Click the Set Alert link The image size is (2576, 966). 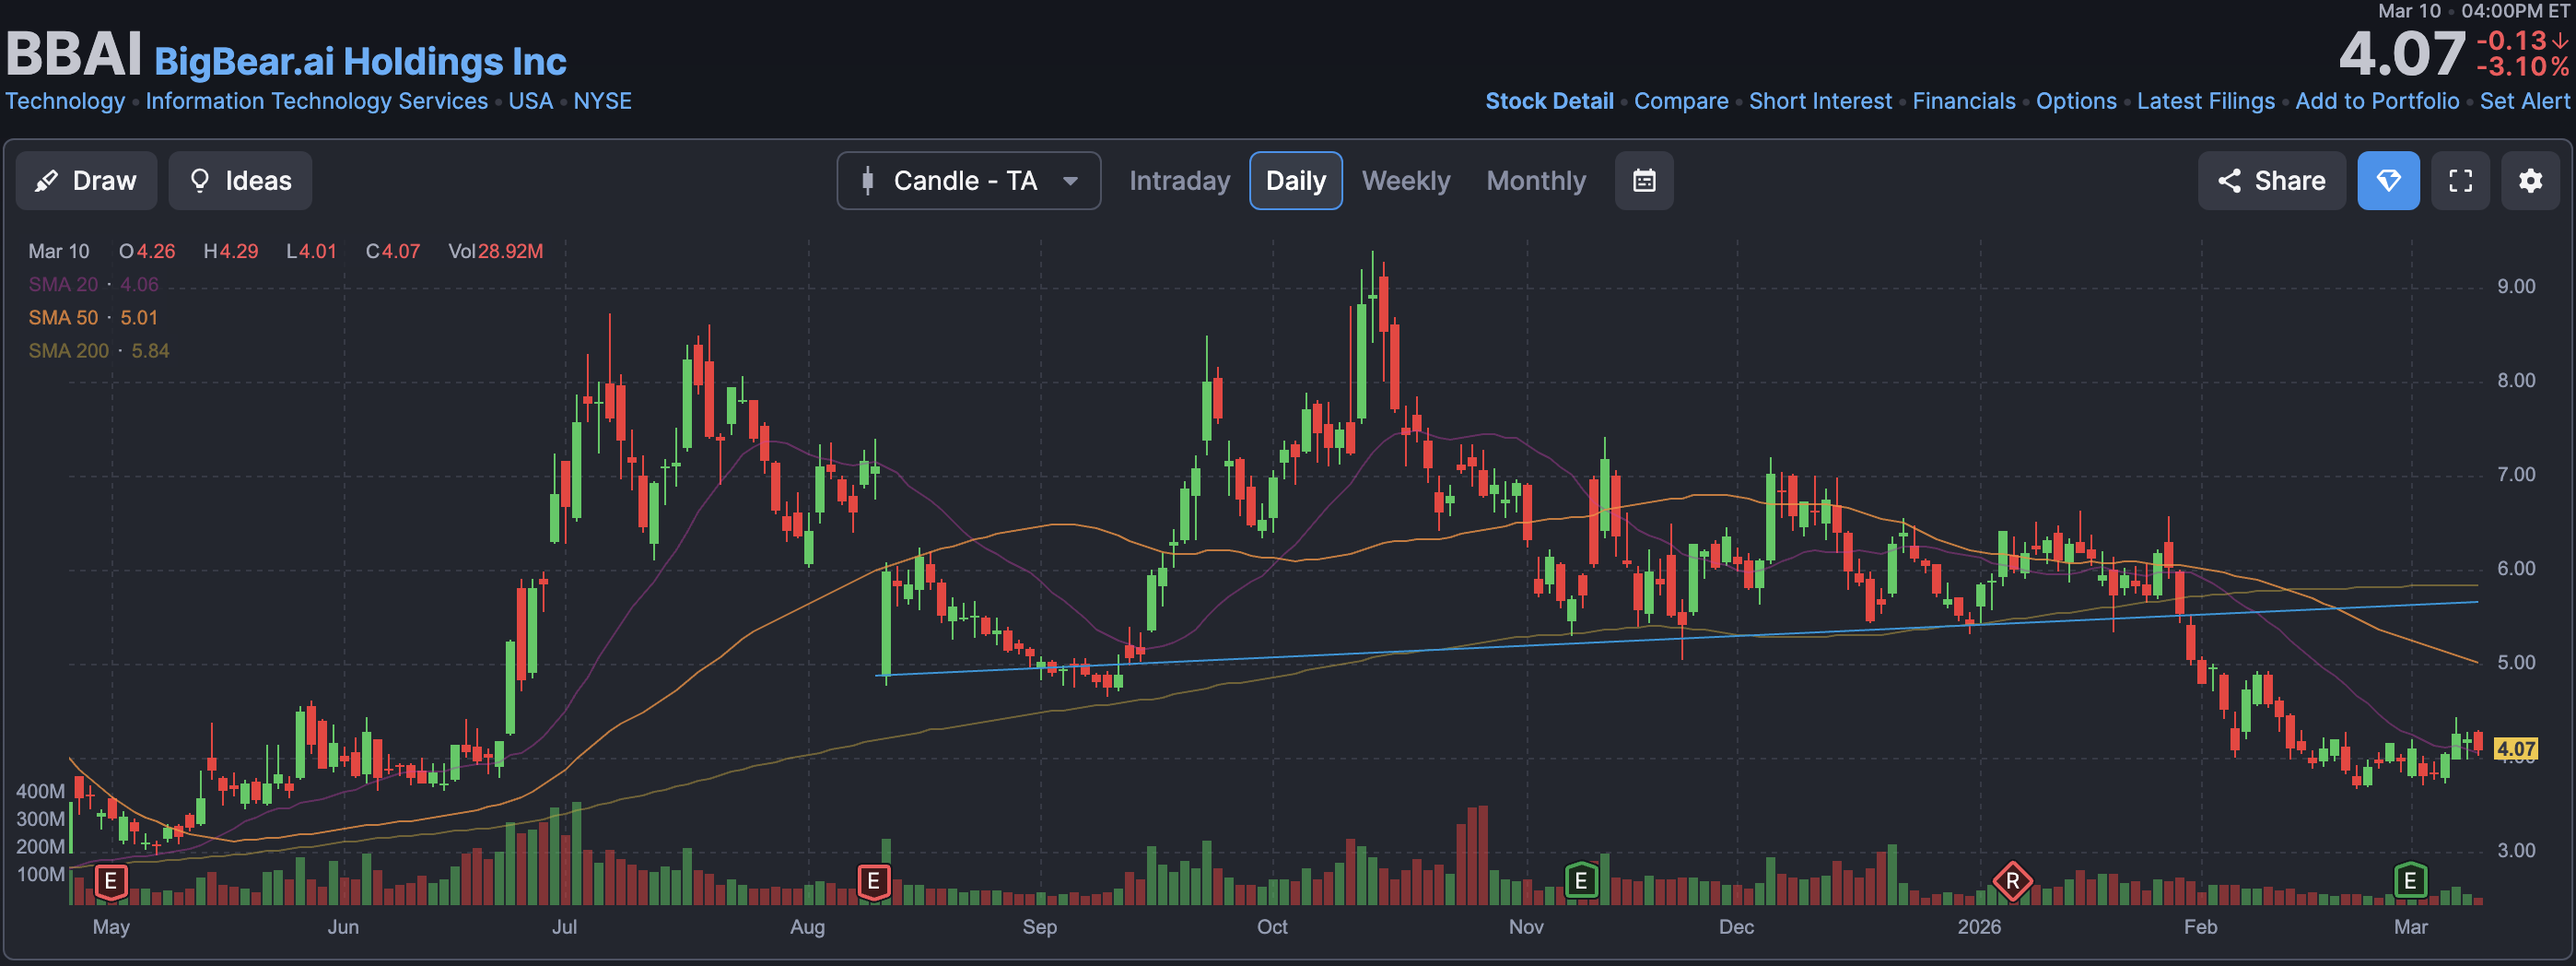[2524, 101]
